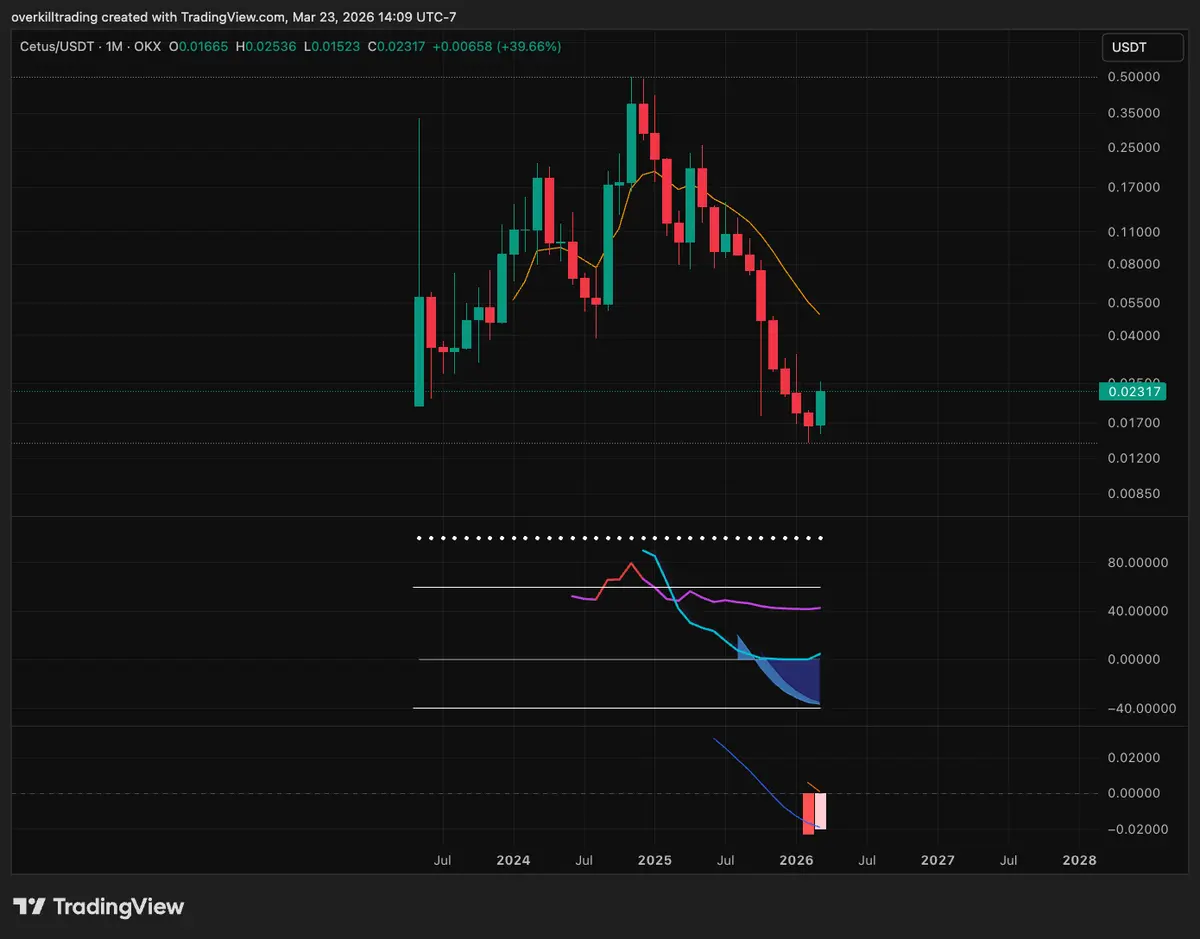
Task: Click the TradingView logo at the bottom
Action: pos(99,907)
